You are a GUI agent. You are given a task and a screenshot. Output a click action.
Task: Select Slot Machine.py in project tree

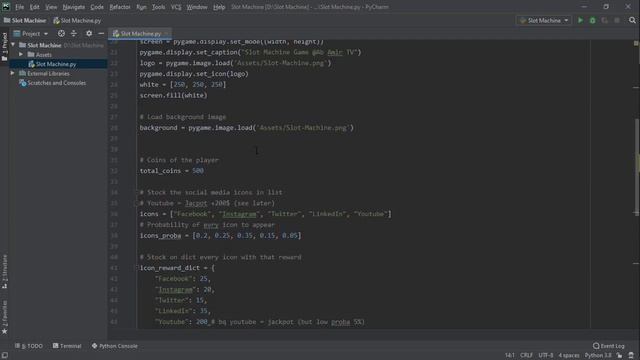pyautogui.click(x=56, y=64)
